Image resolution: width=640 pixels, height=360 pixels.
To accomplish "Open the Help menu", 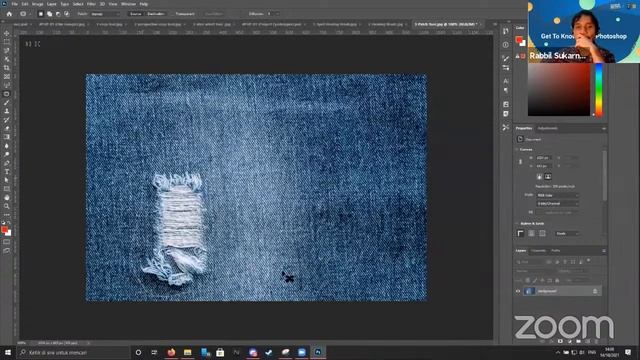I will 144,4.
